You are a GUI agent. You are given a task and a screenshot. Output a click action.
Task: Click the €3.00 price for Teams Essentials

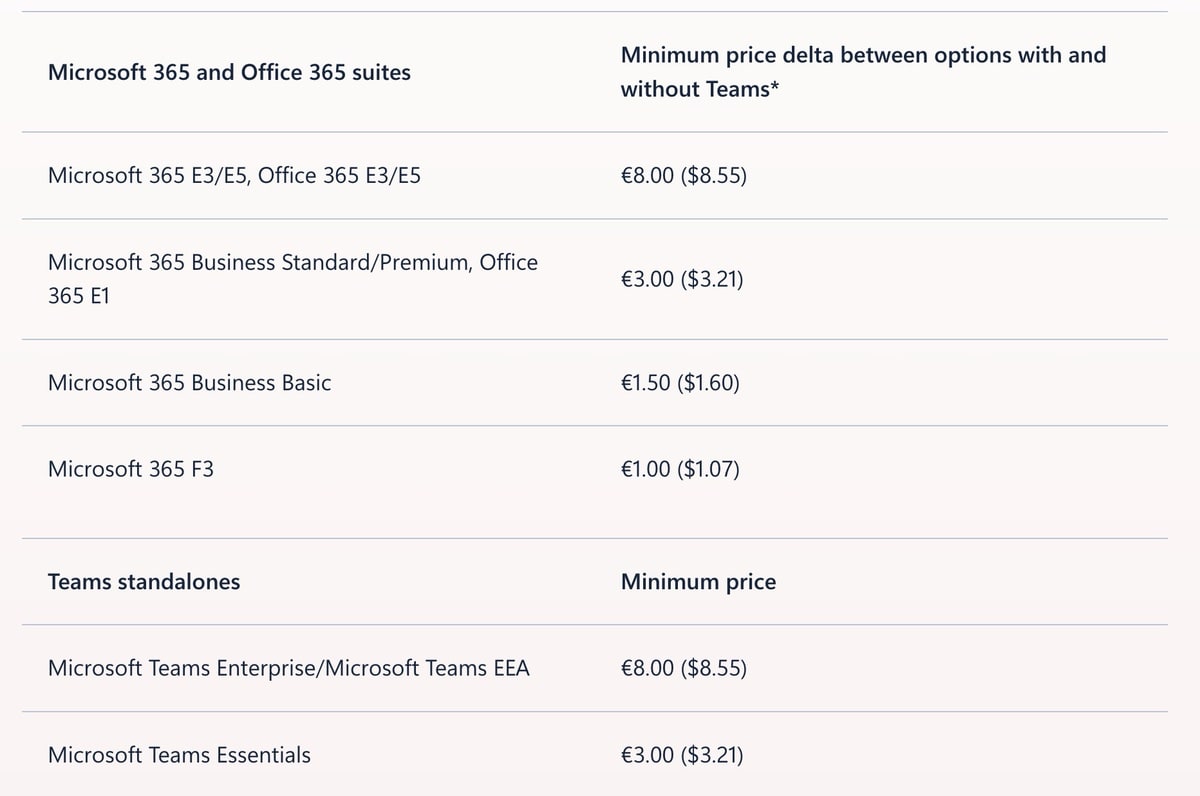tap(647, 755)
